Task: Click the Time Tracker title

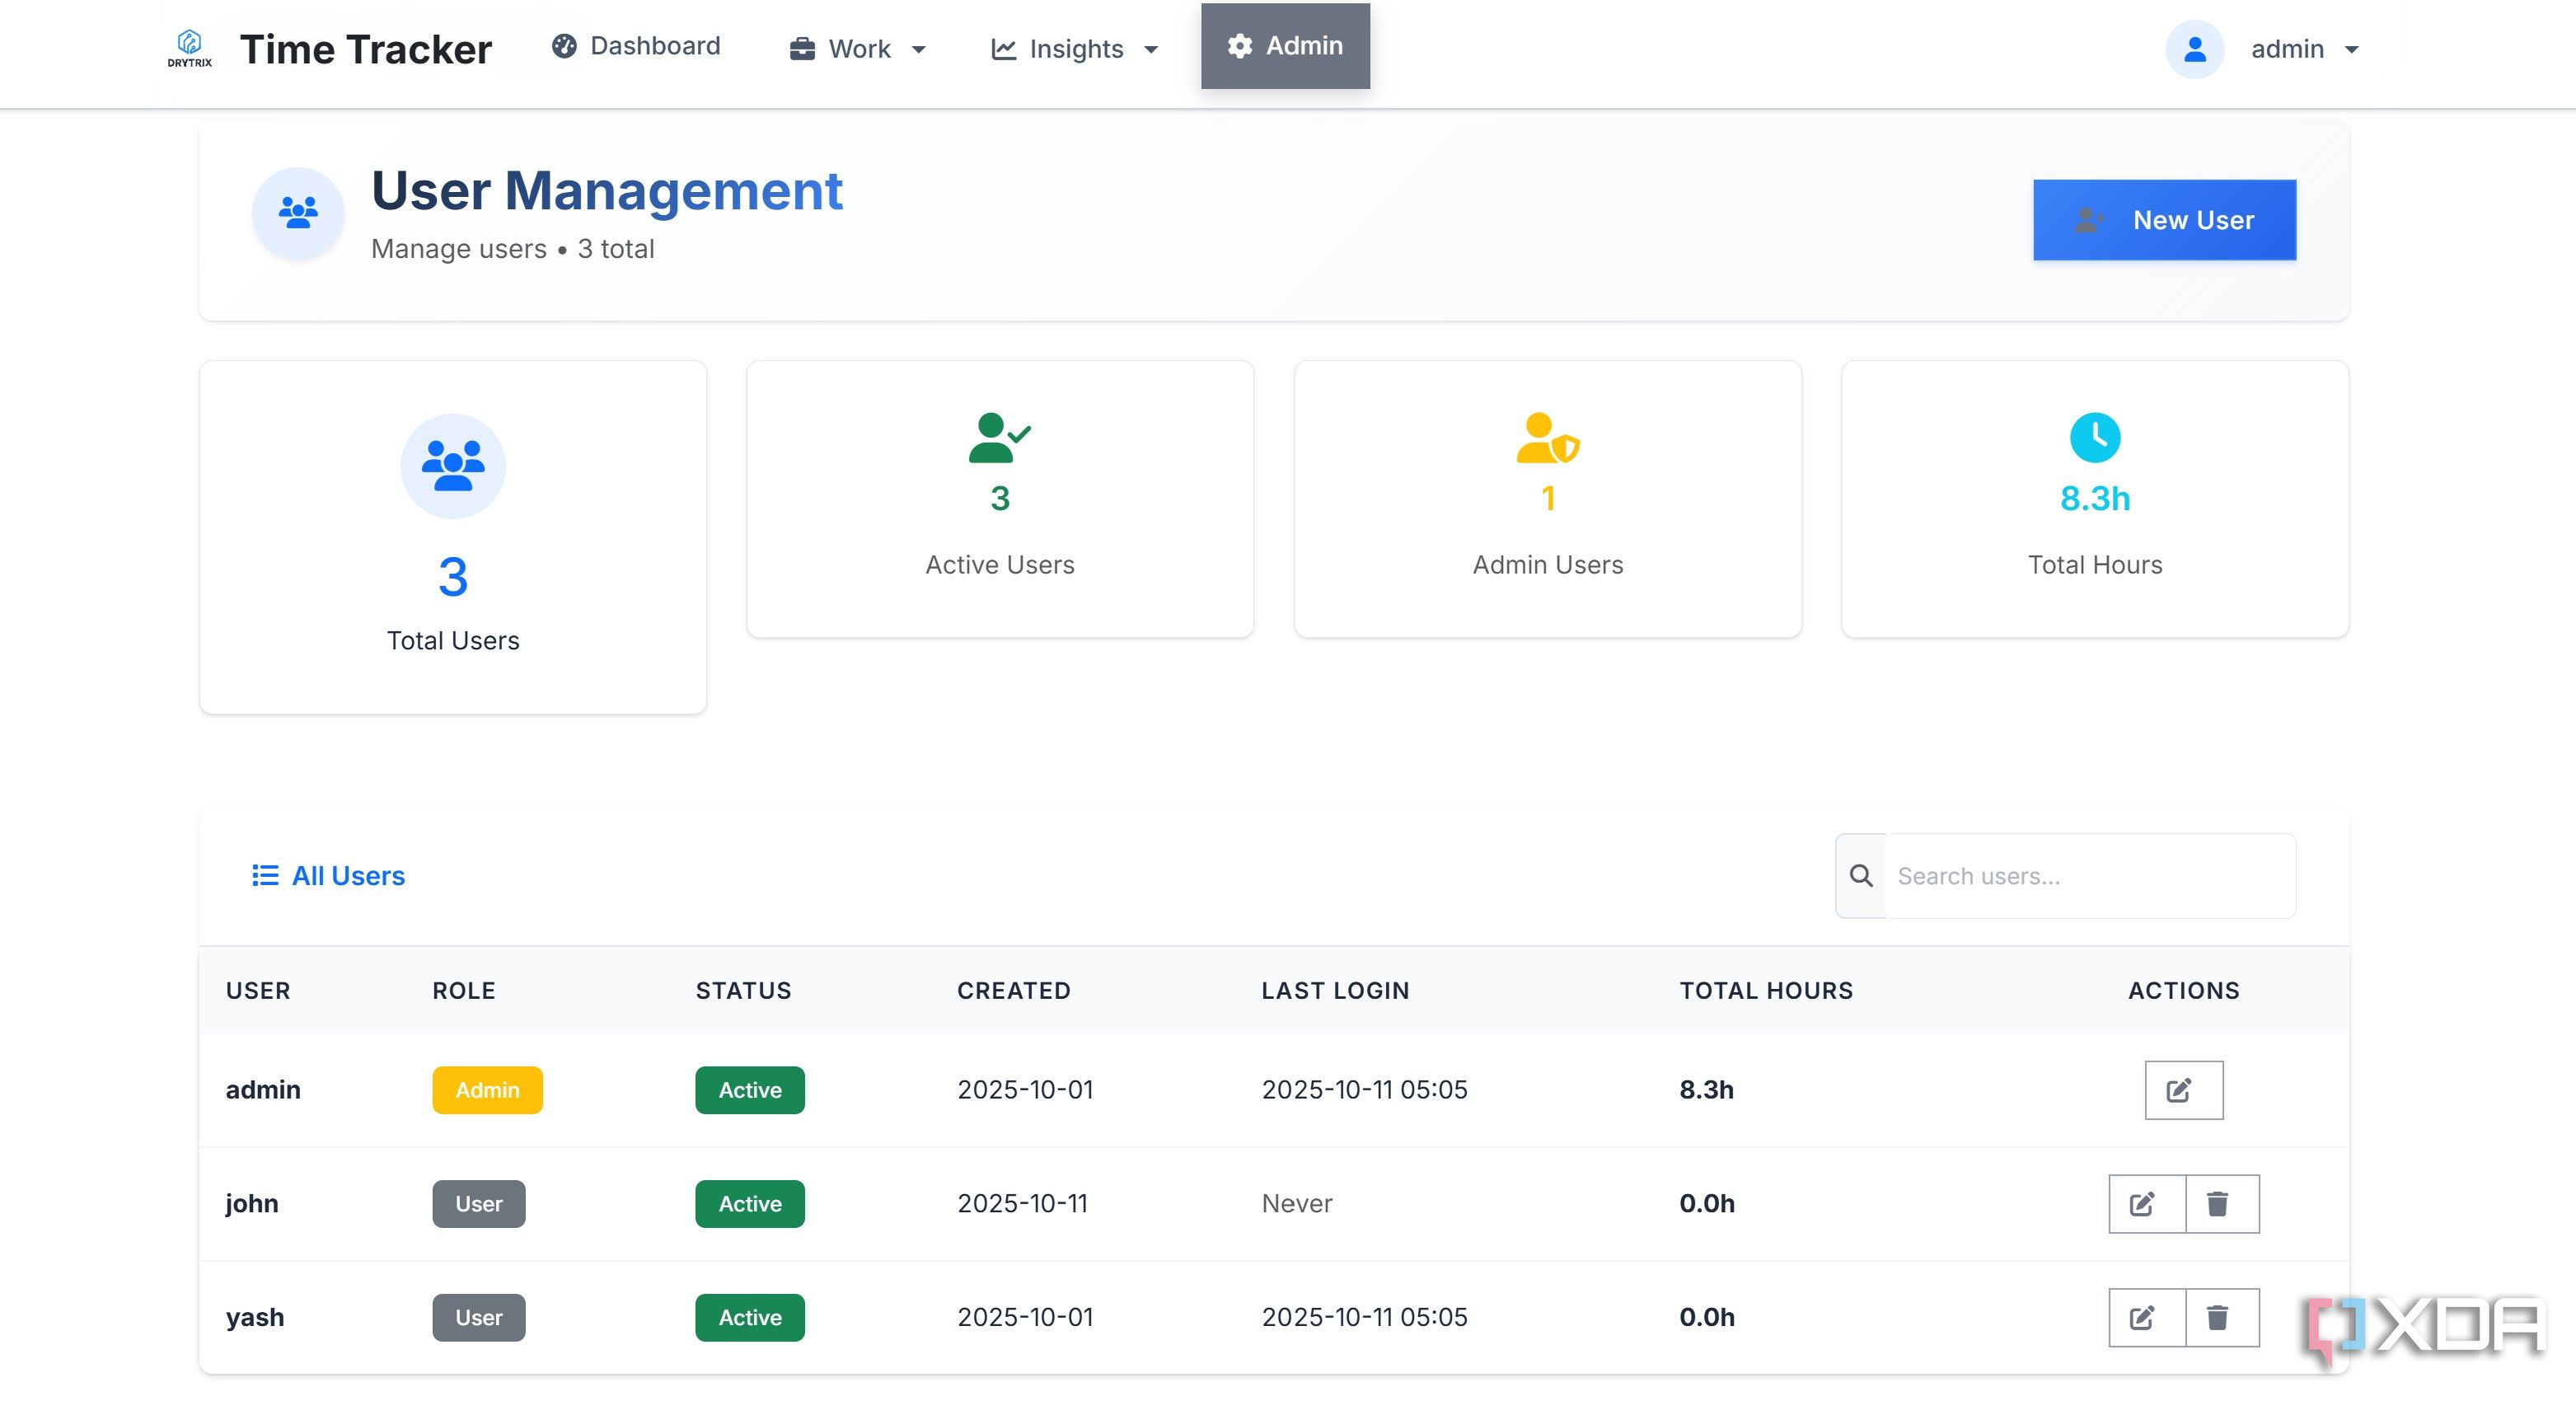Action: (366, 49)
